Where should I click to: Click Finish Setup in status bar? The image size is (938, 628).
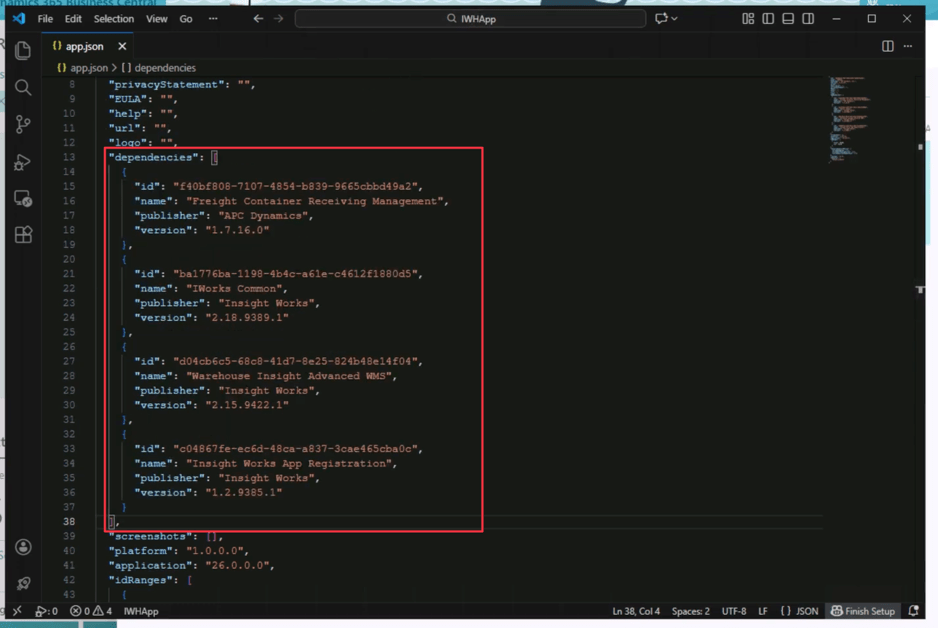[863, 611]
